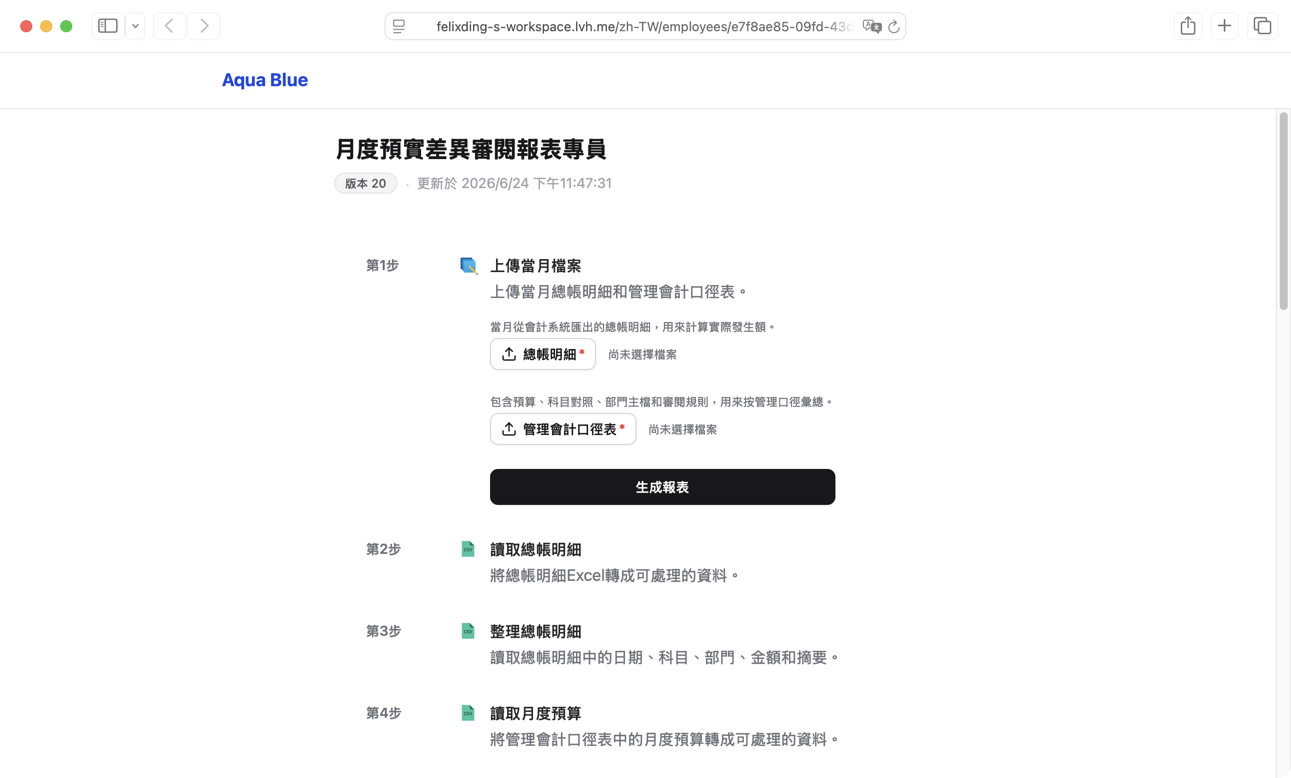Click the green full-screen window button
Screen dimensions: 1291x778
(x=66, y=26)
